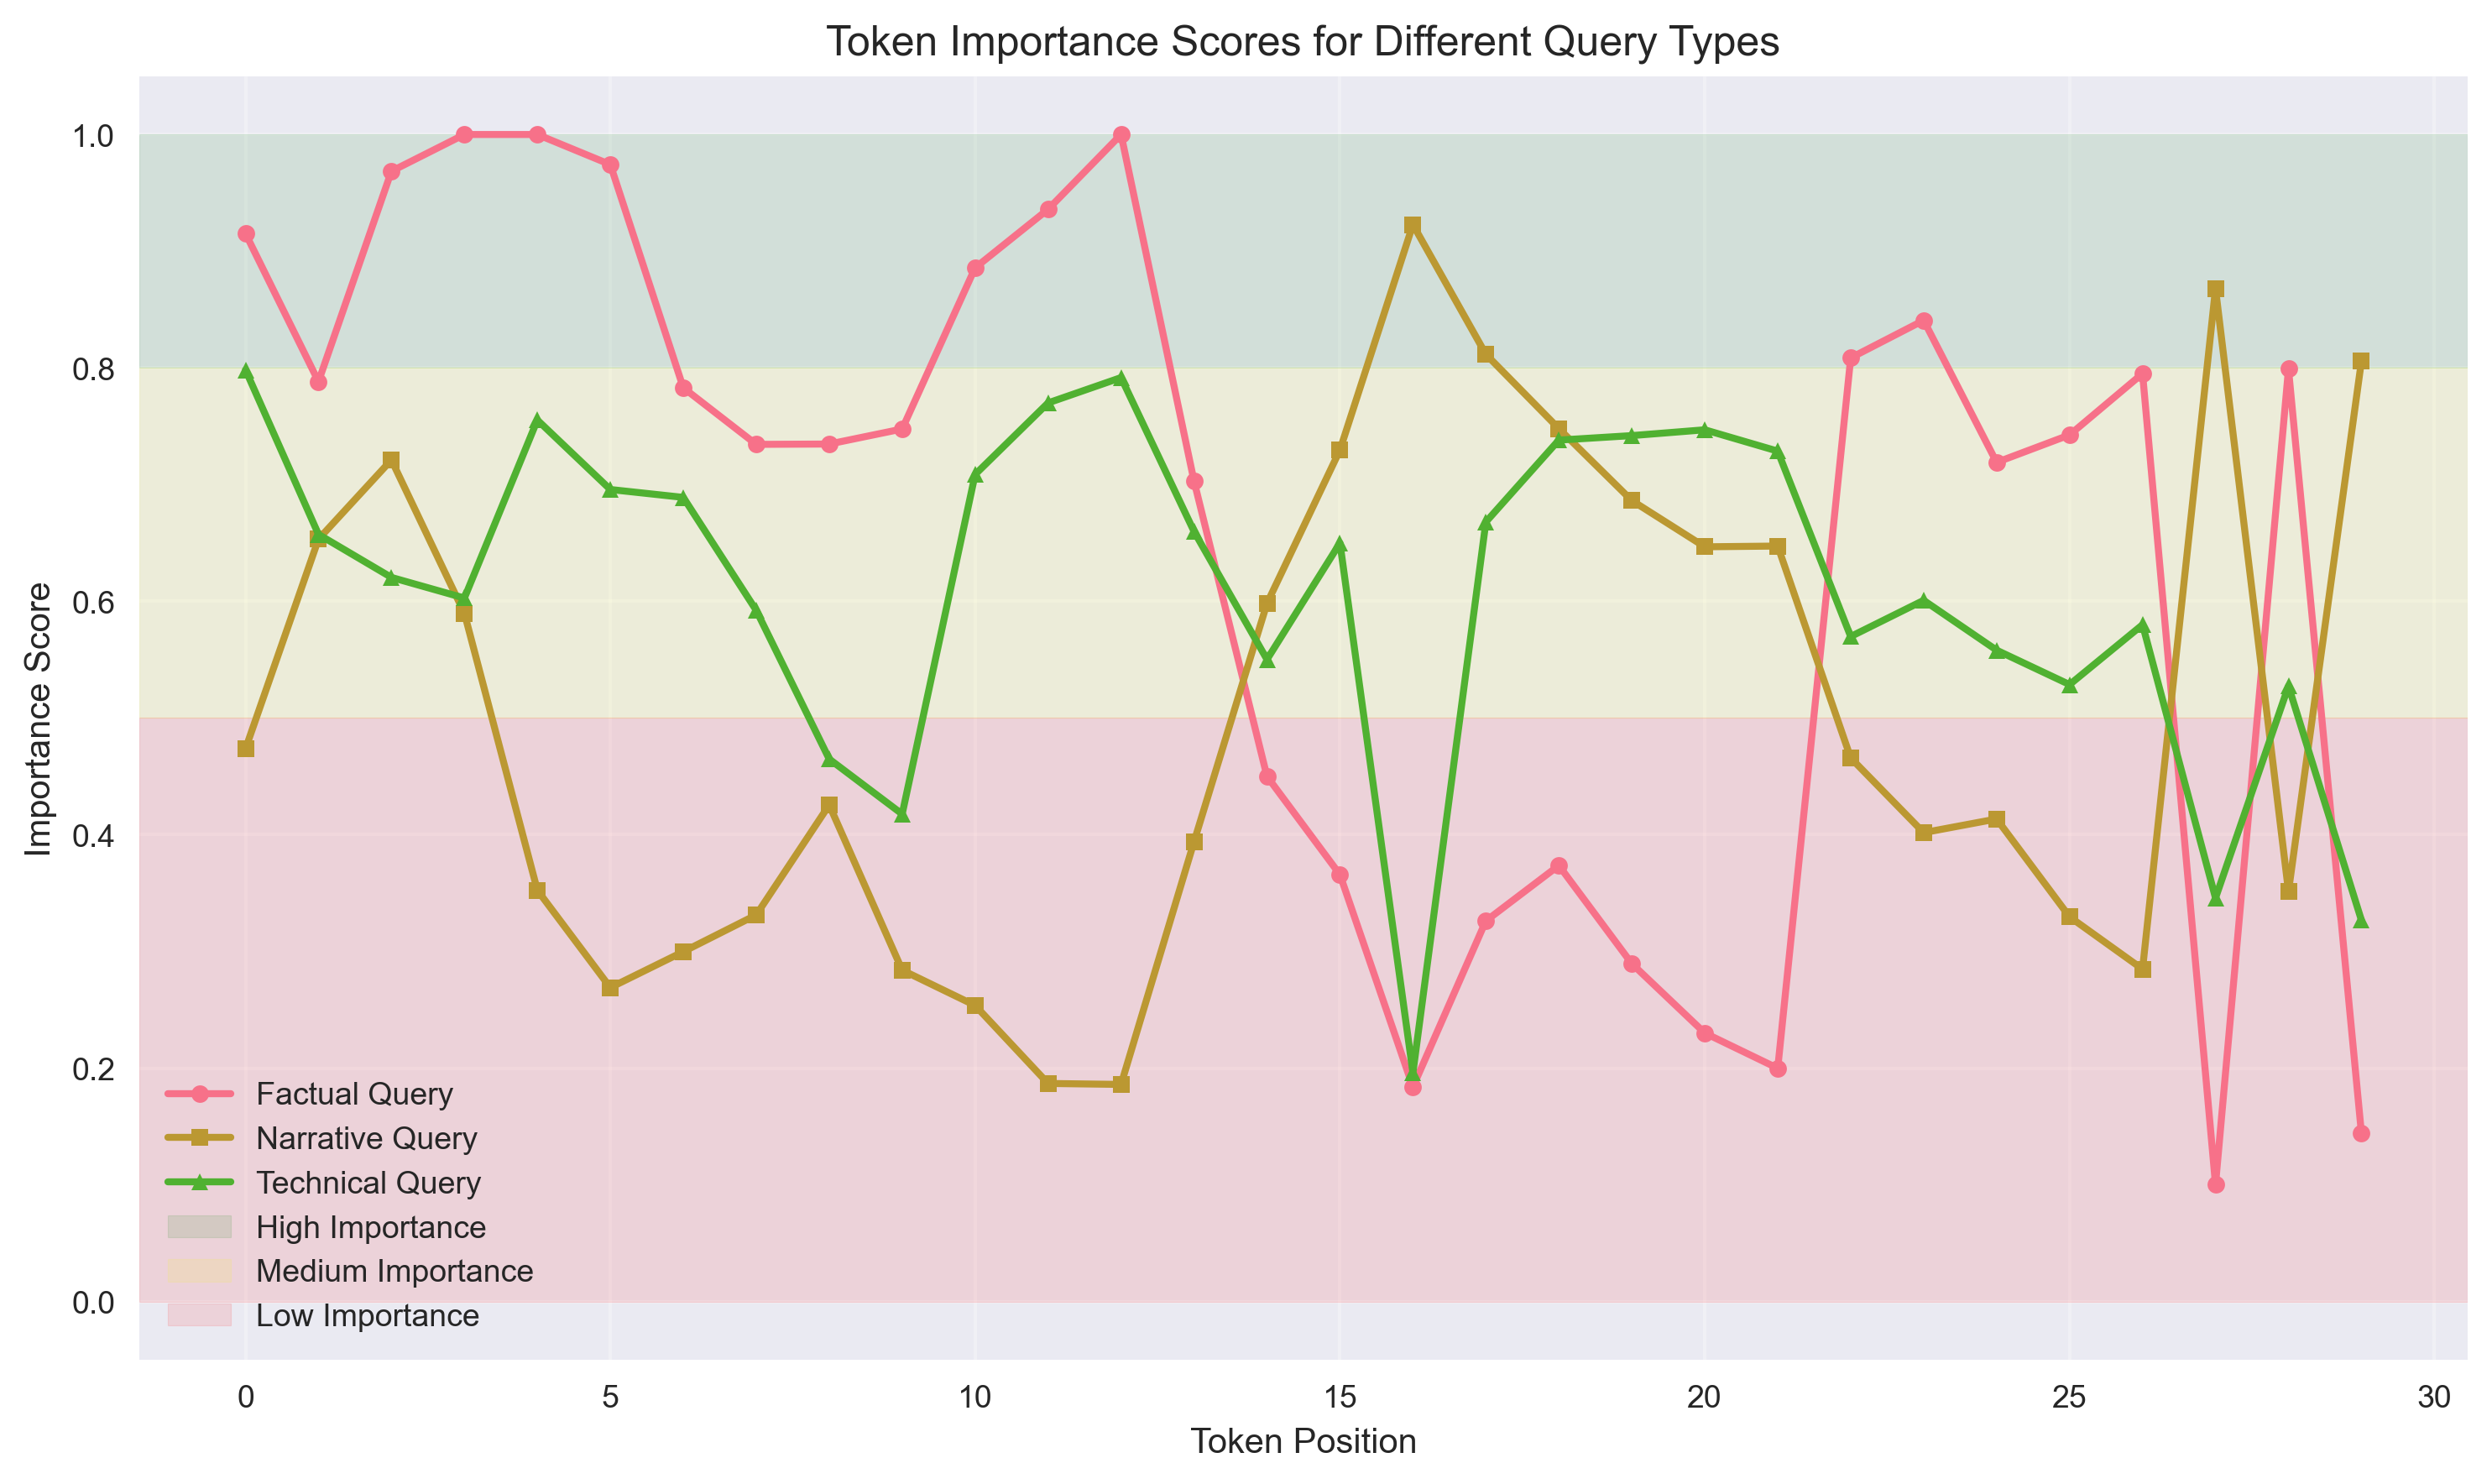Select the chart title text

tap(1302, 42)
